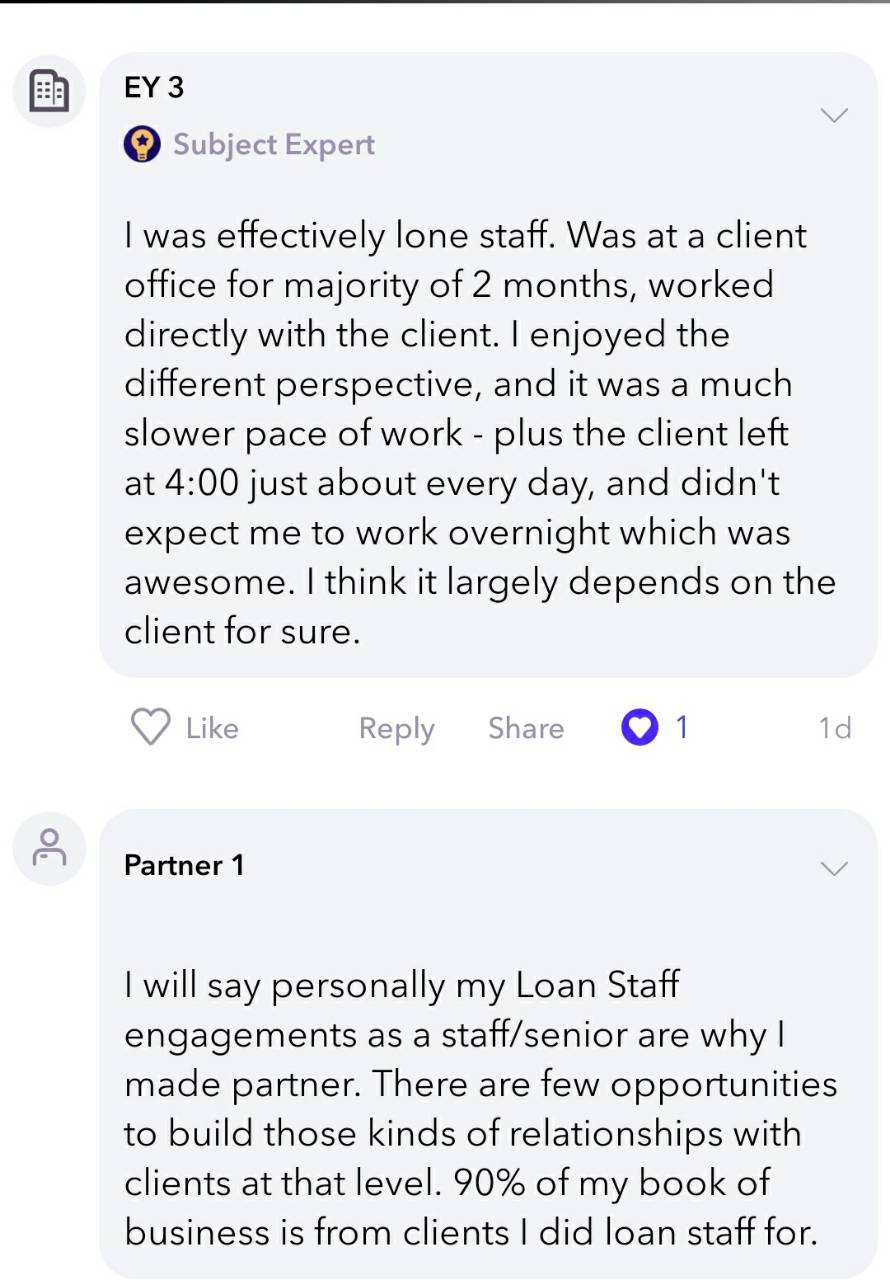Screen dimensions: 890x1280
Task: Click the 1d timestamp
Action: point(834,728)
